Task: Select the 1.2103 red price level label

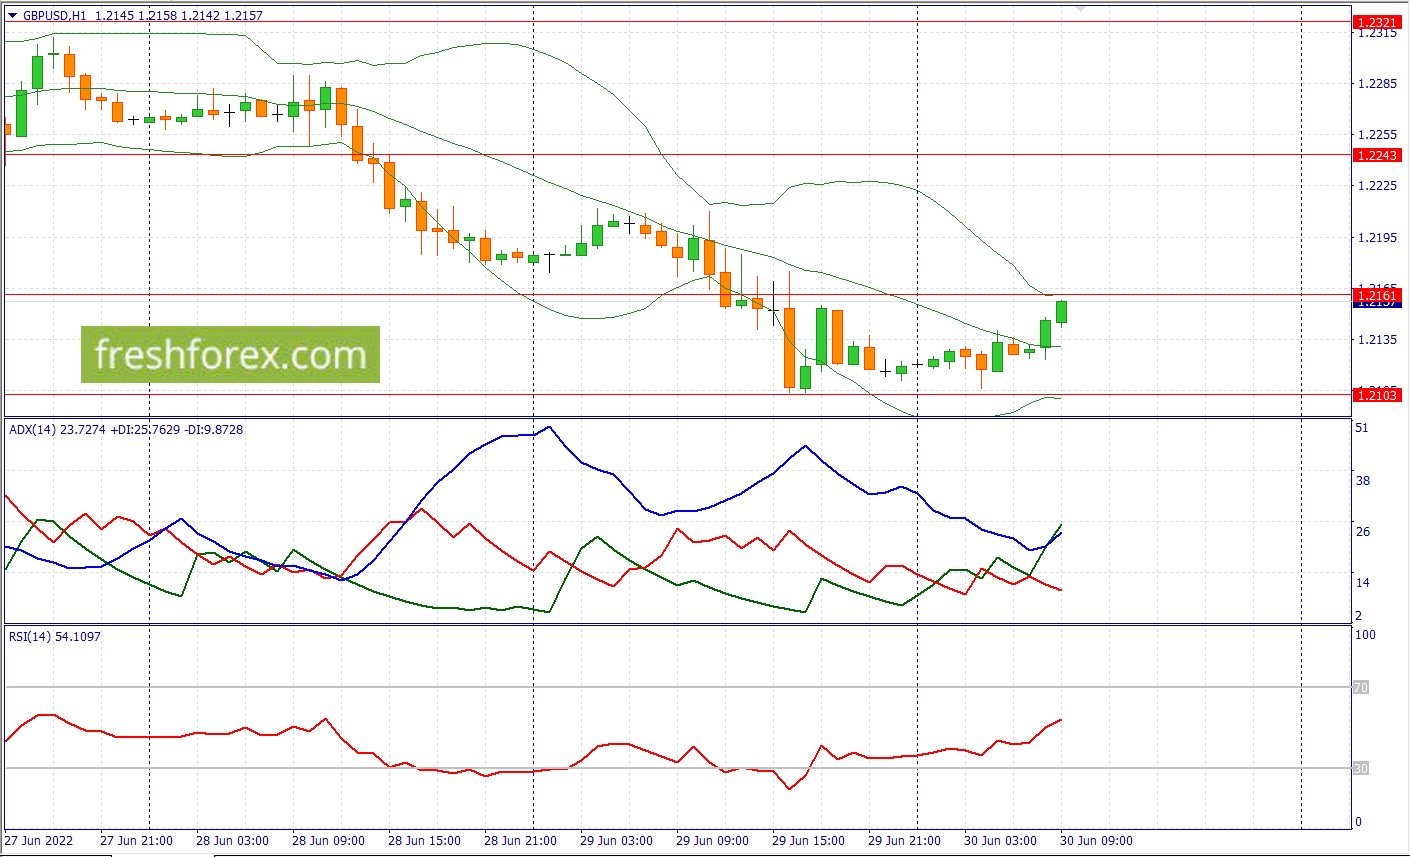Action: pos(1377,395)
